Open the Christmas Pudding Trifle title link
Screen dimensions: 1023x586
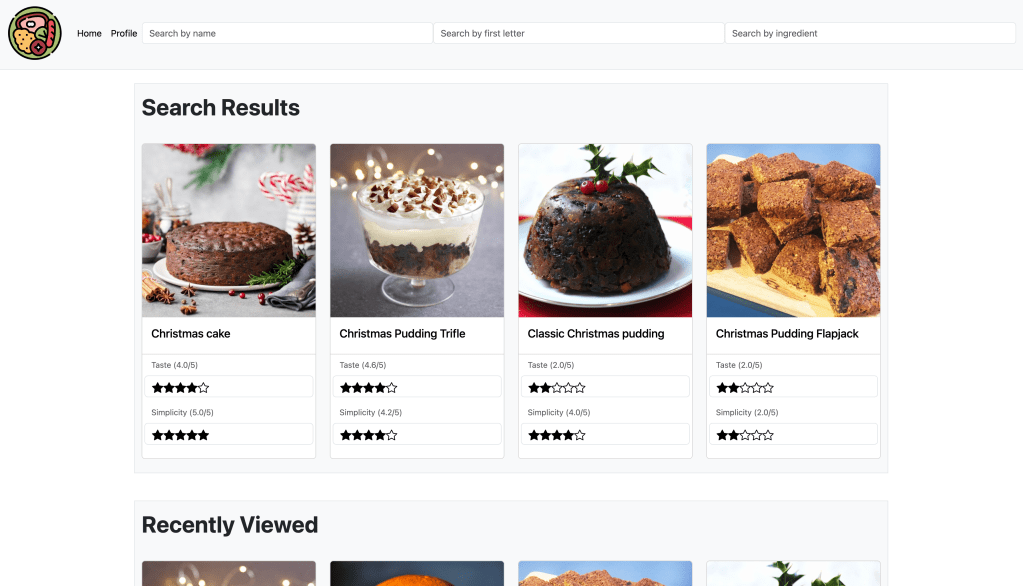(x=402, y=333)
